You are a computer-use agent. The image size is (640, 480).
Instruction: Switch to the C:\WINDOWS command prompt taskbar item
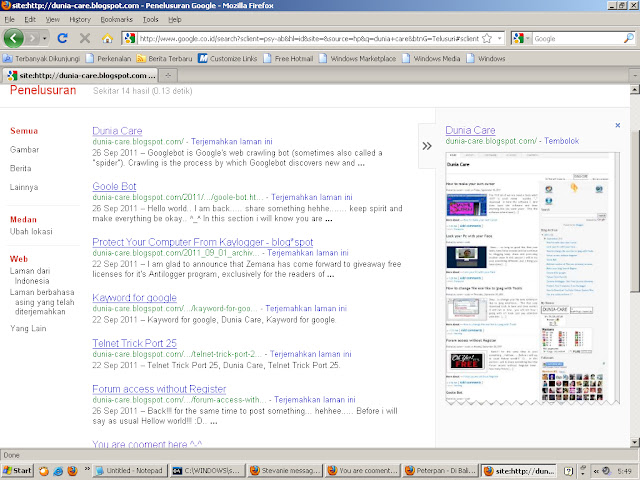(208, 471)
